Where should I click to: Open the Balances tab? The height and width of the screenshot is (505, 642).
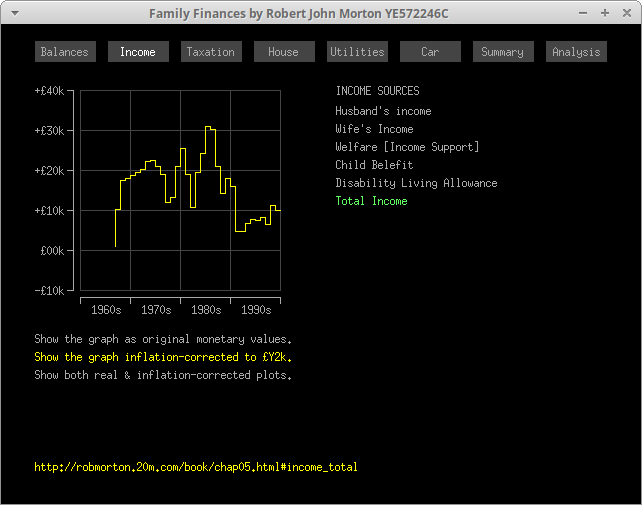65,52
